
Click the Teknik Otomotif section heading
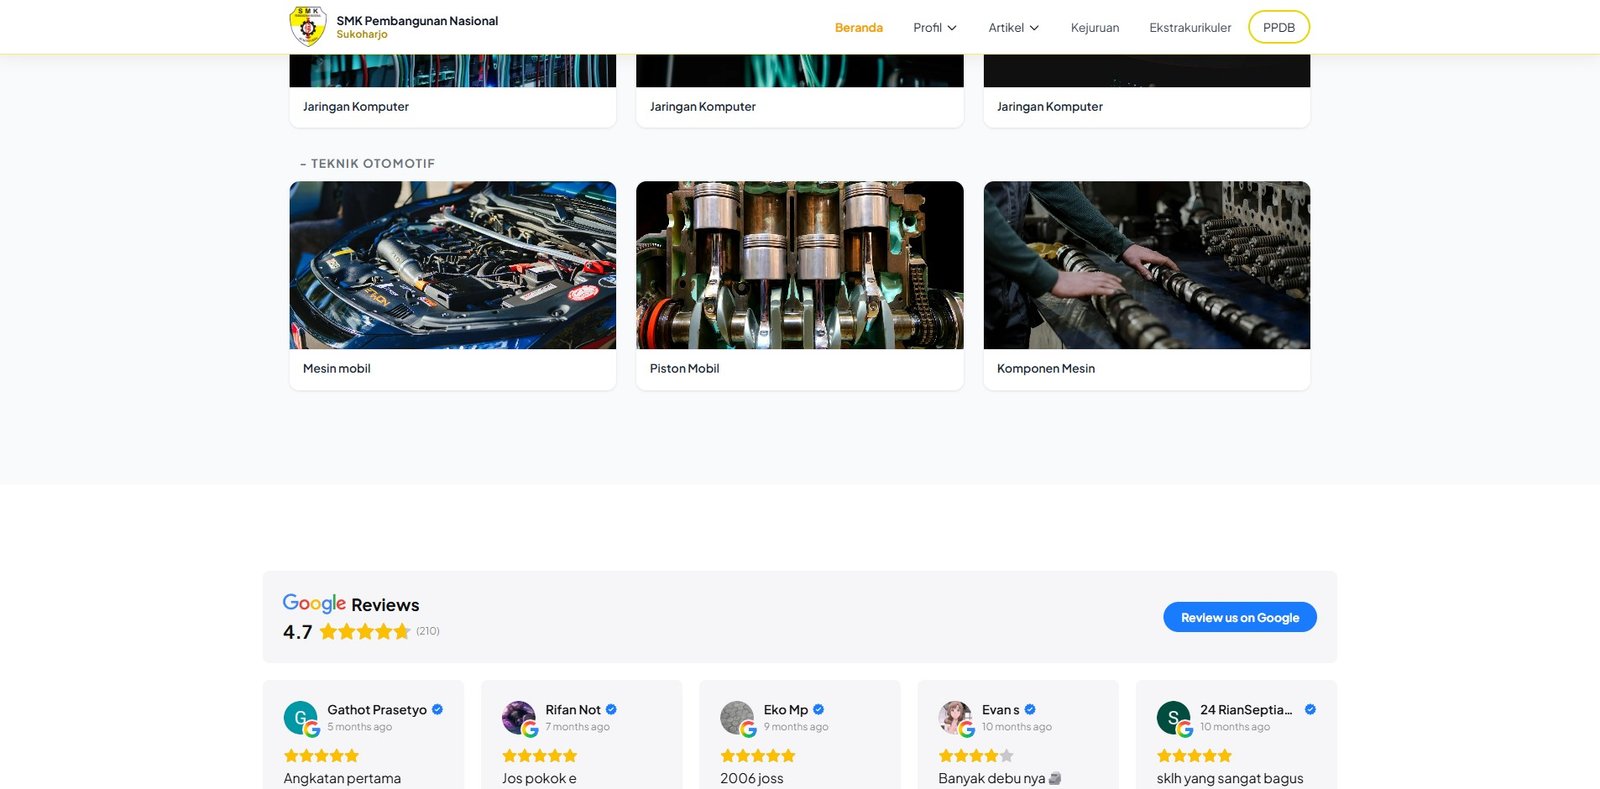click(368, 163)
